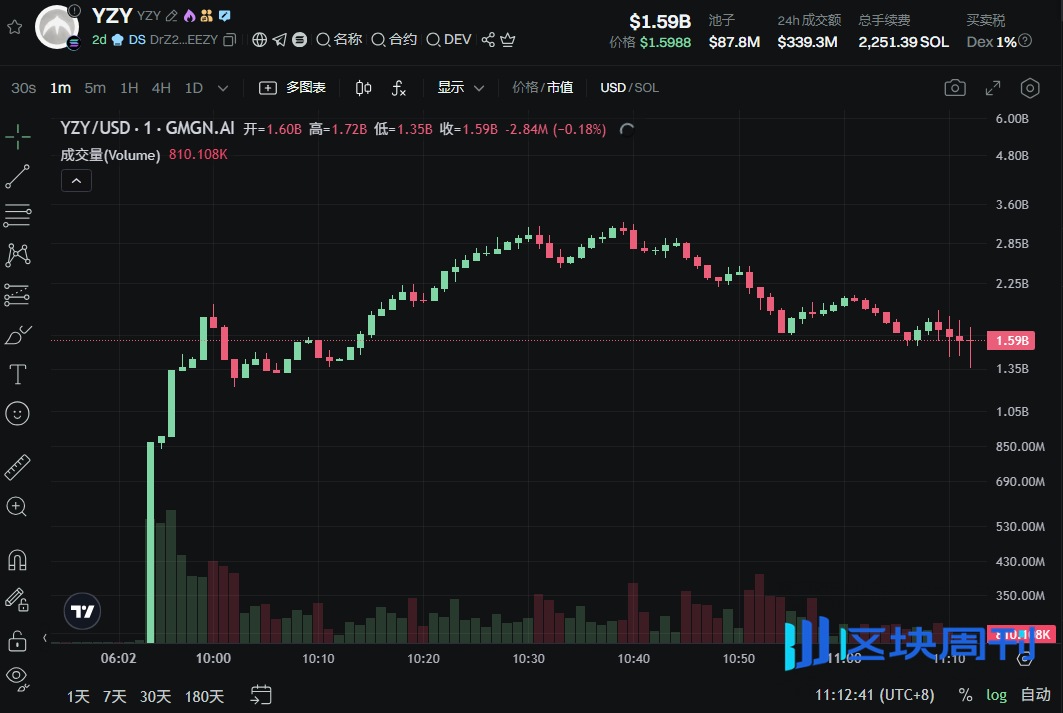Set chart range to 30天
1063x713 pixels.
pos(155,696)
